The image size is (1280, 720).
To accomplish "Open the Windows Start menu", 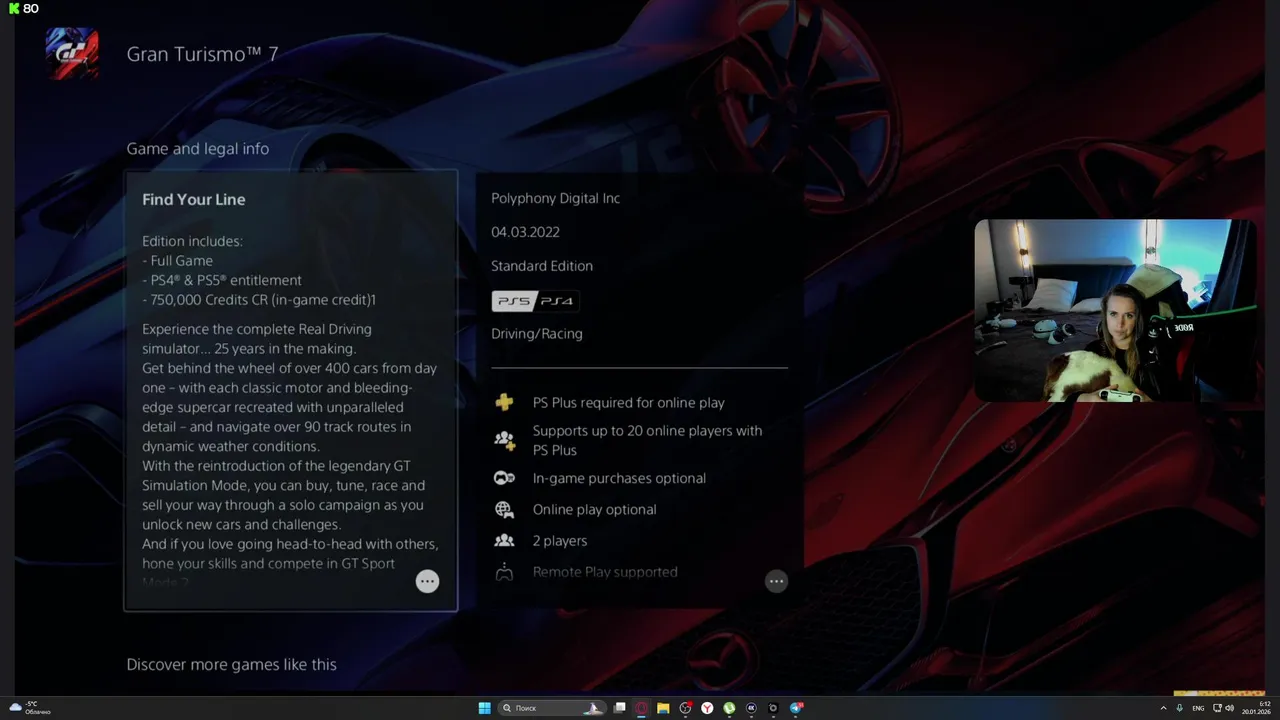I will pyautogui.click(x=484, y=708).
